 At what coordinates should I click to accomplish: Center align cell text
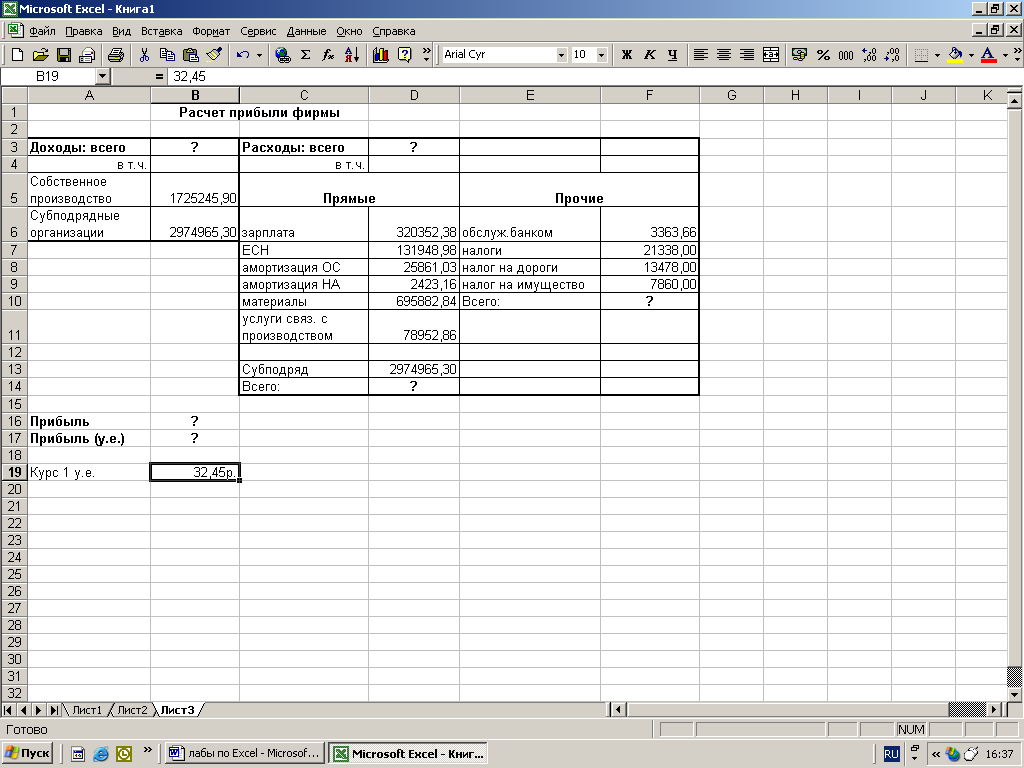tap(724, 55)
